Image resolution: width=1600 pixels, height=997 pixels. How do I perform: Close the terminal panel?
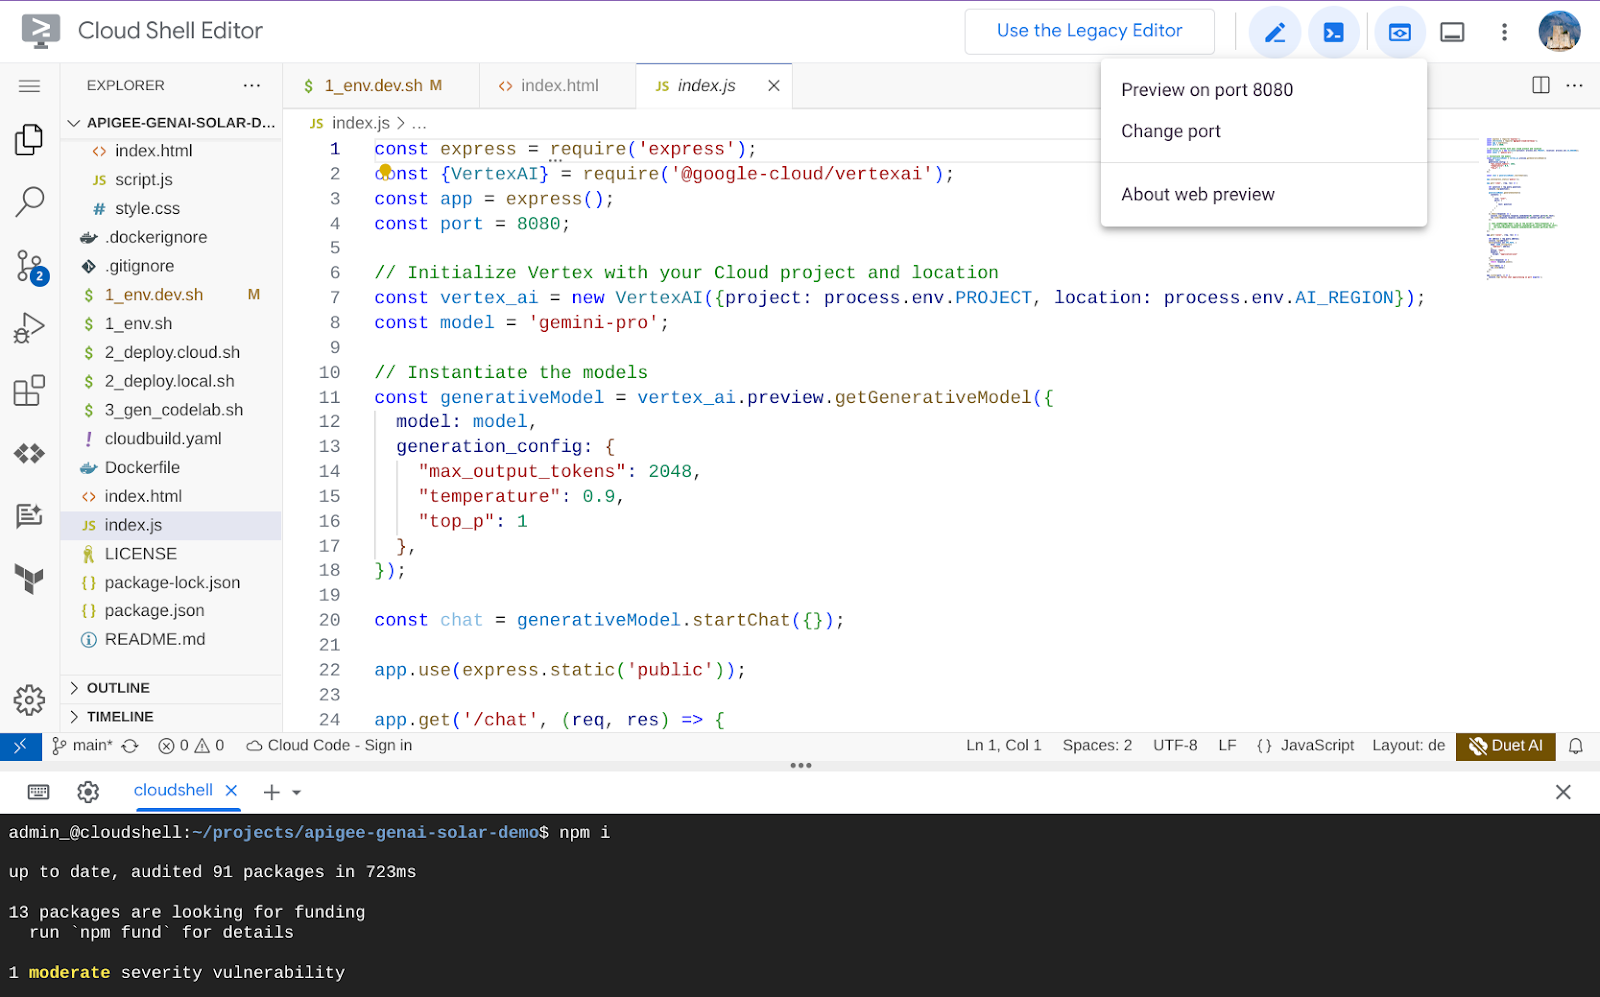(x=1563, y=792)
